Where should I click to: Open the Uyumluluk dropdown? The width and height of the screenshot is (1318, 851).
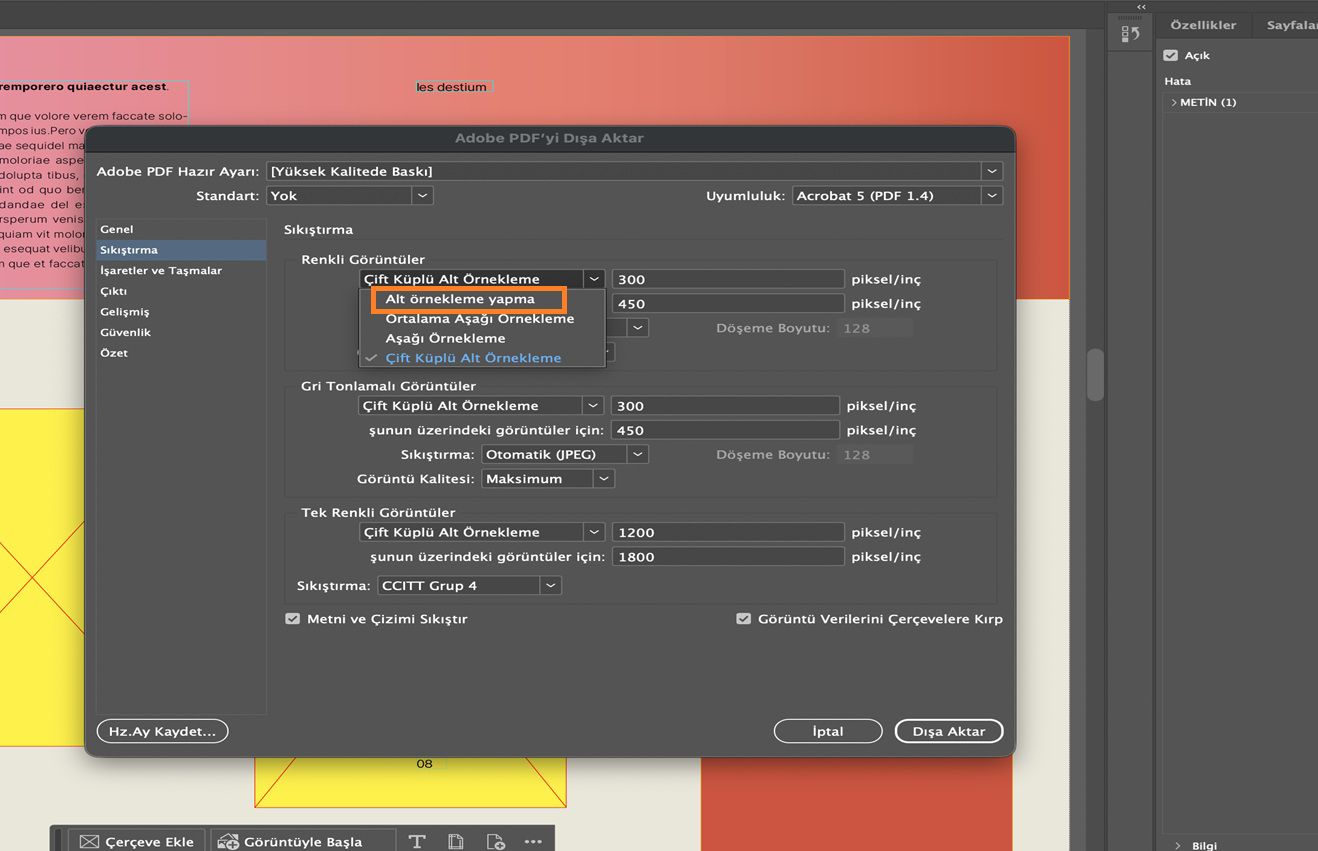pyautogui.click(x=897, y=196)
